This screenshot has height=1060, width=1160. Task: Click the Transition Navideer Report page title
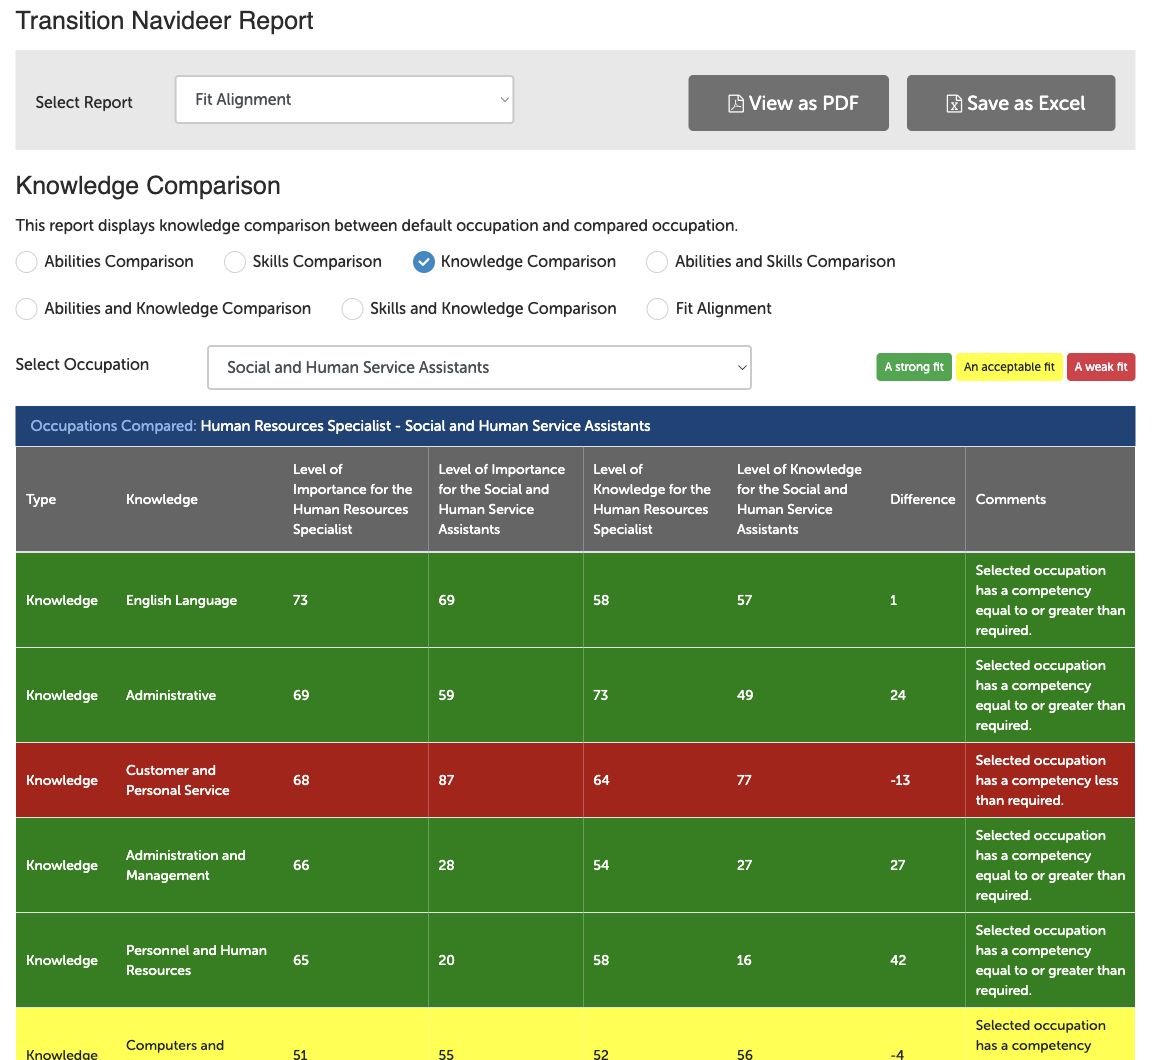(164, 21)
